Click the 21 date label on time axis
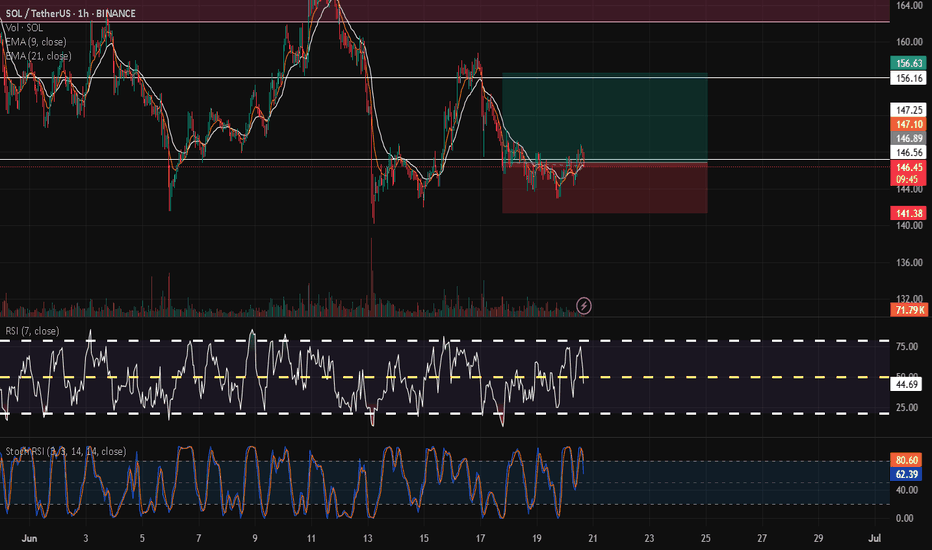 (x=593, y=538)
